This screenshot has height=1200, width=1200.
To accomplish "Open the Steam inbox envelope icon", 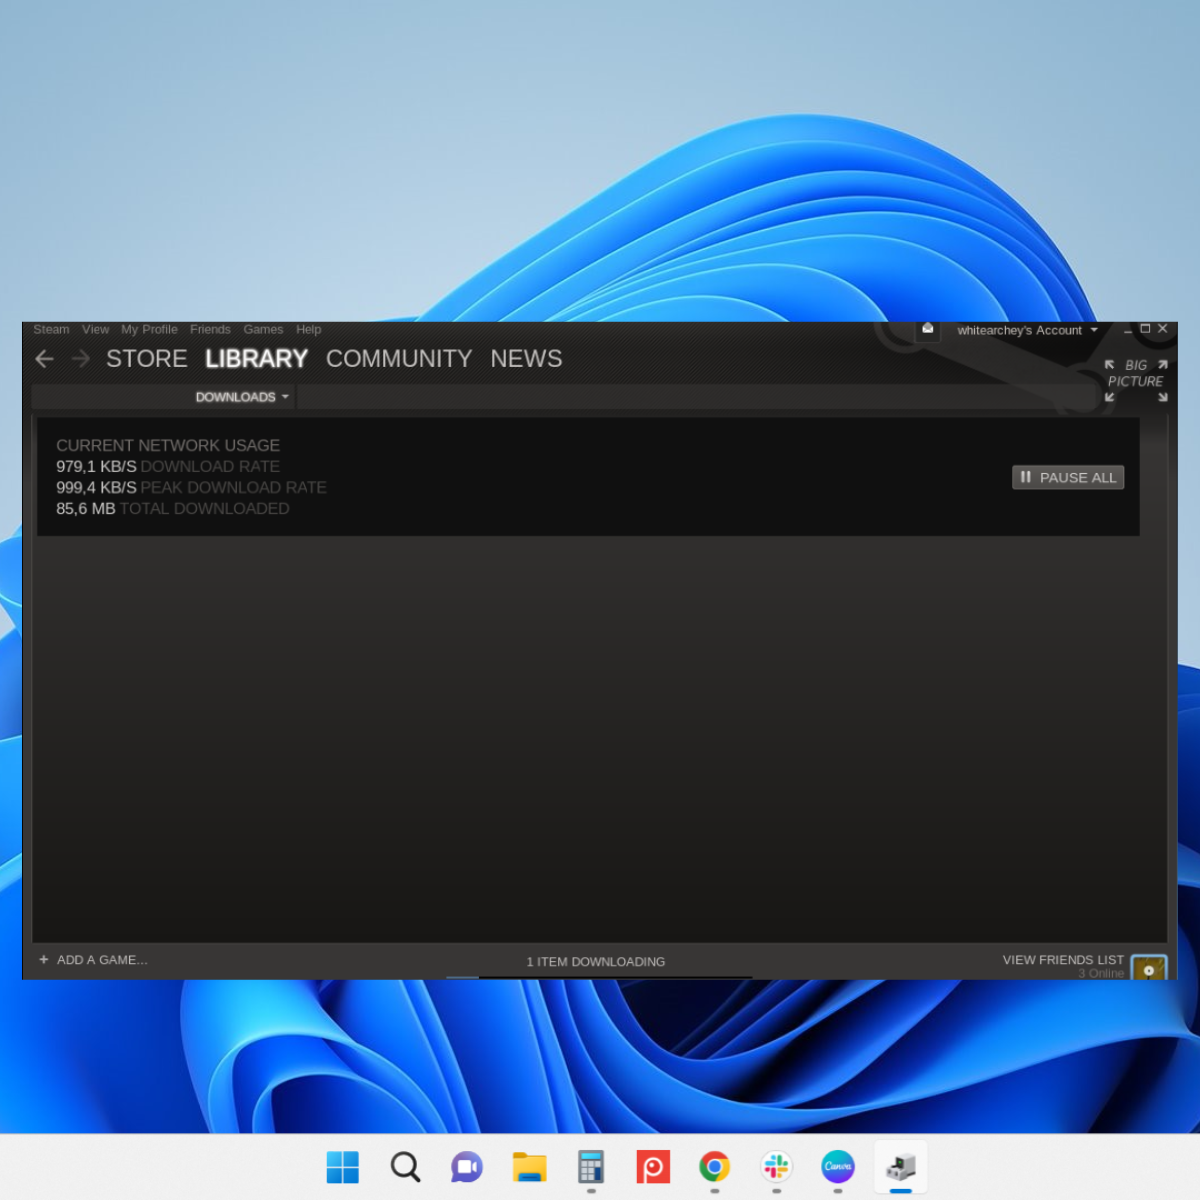I will click(x=928, y=329).
